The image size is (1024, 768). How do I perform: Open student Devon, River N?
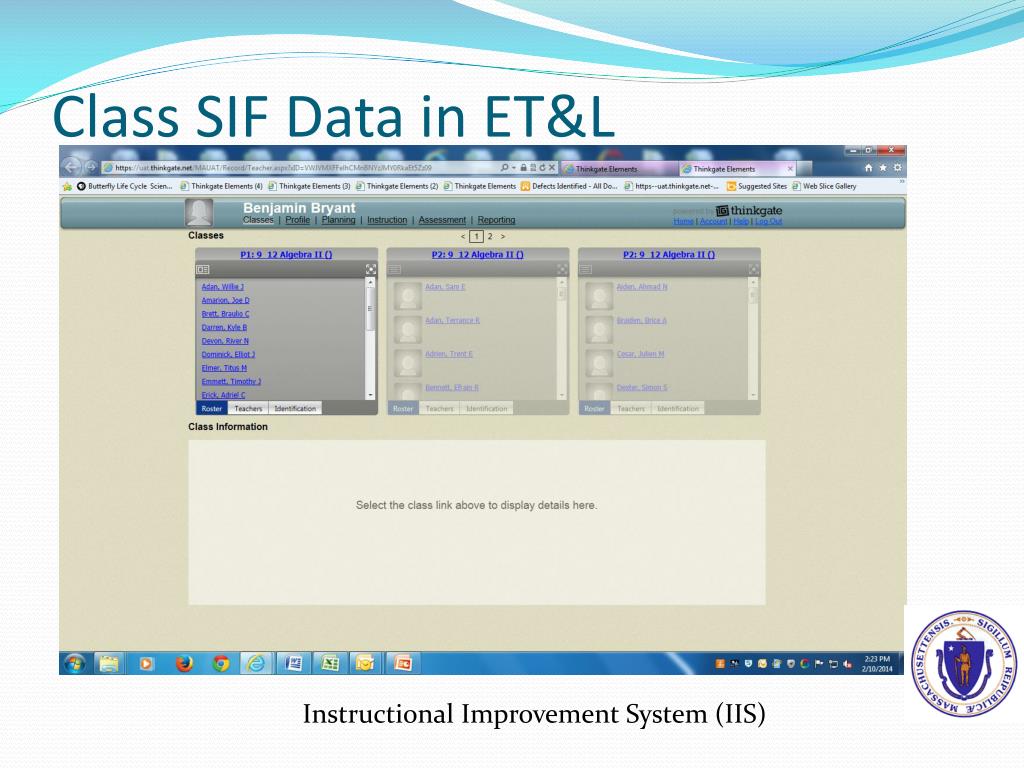coord(225,341)
